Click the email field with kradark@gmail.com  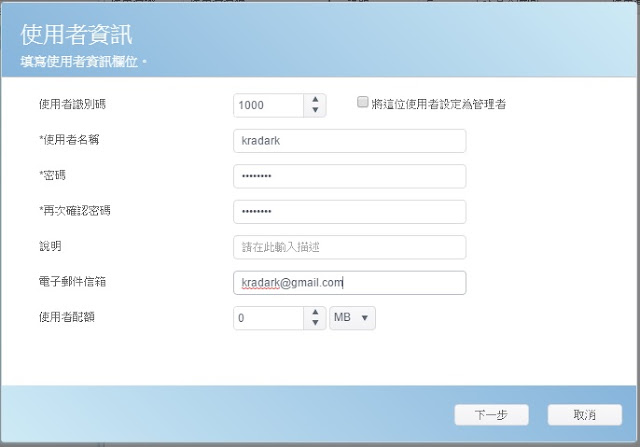point(349,282)
